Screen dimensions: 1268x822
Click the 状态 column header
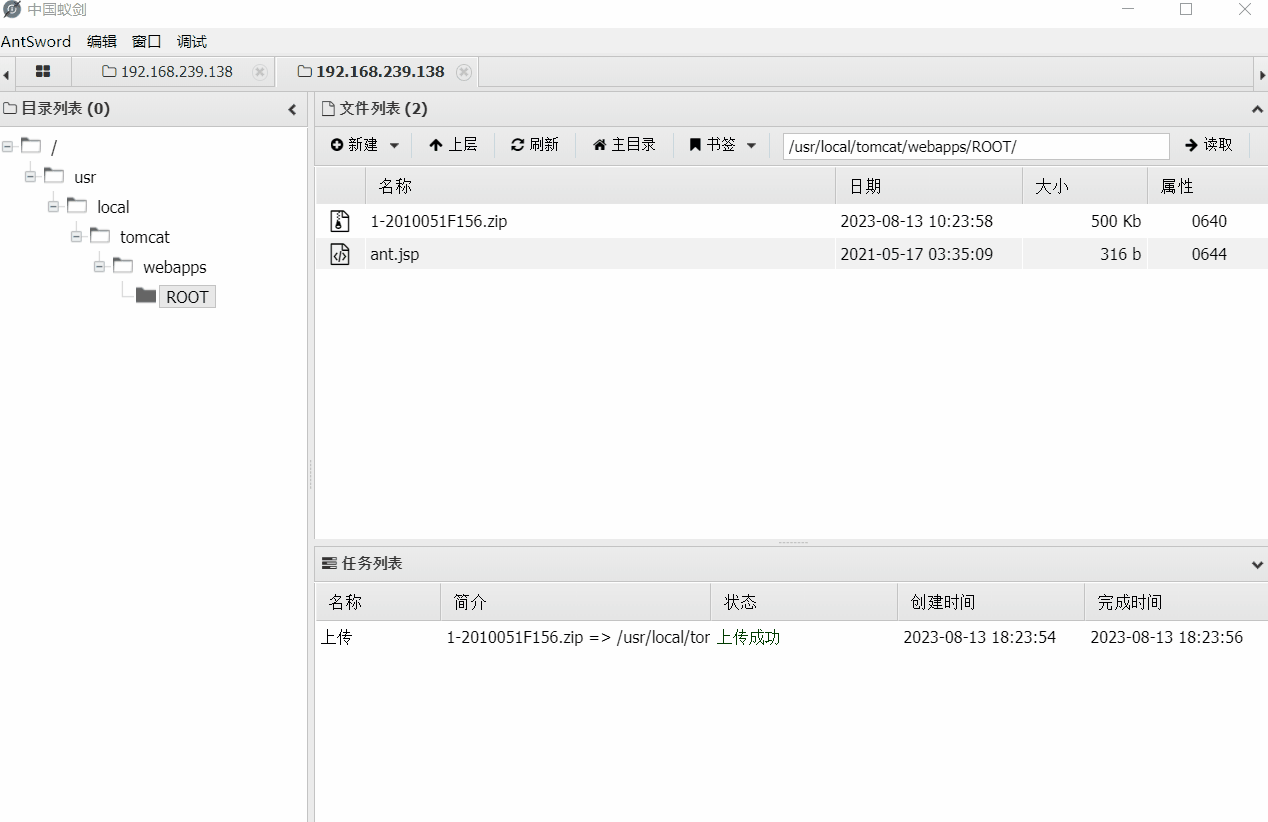point(804,602)
